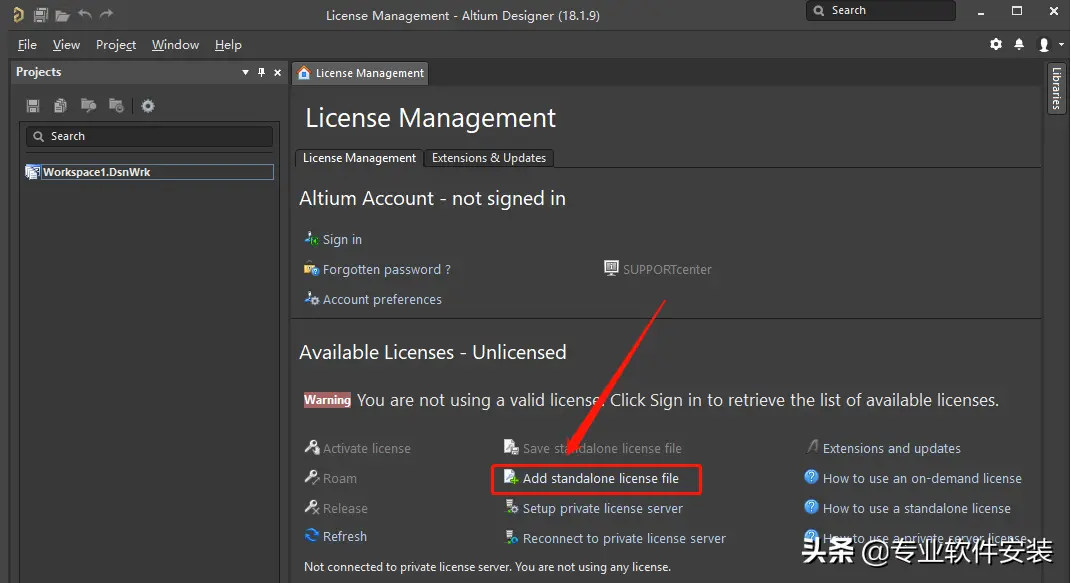The image size is (1071, 583).
Task: Click the 'Altium Account - not signed in' heading
Action: 432,199
